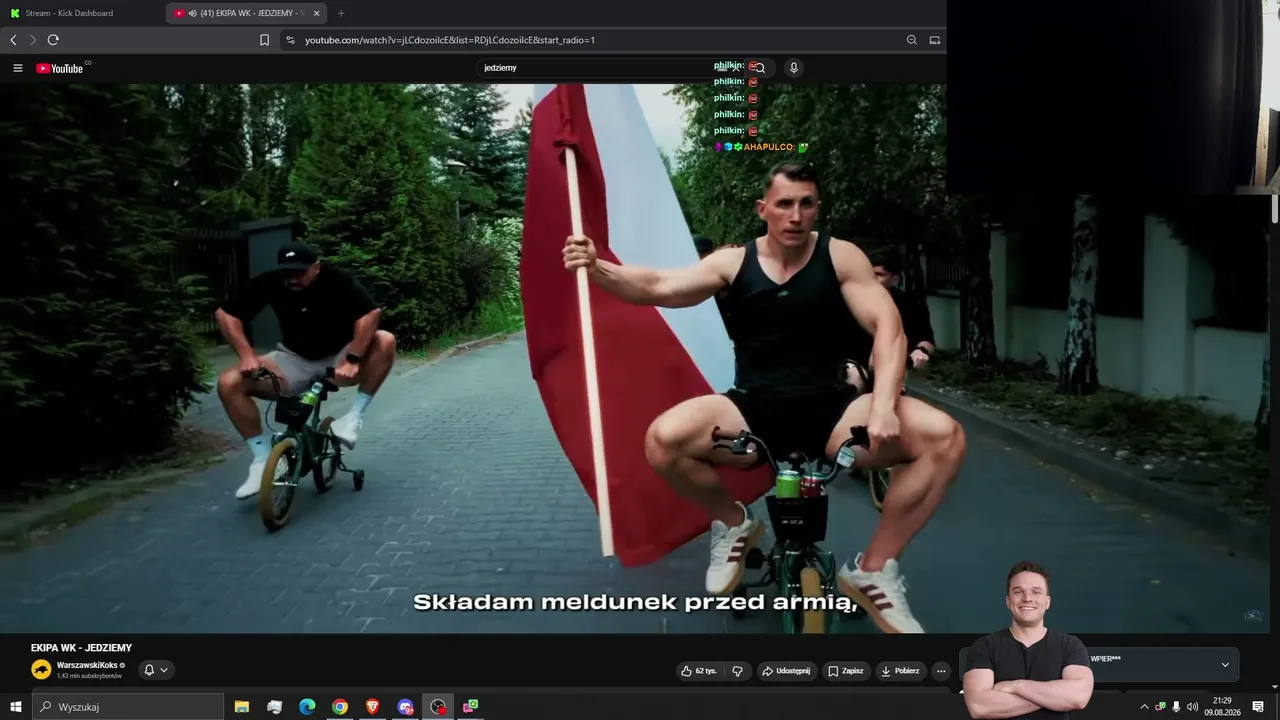Open the Windows Start menu

pos(16,707)
